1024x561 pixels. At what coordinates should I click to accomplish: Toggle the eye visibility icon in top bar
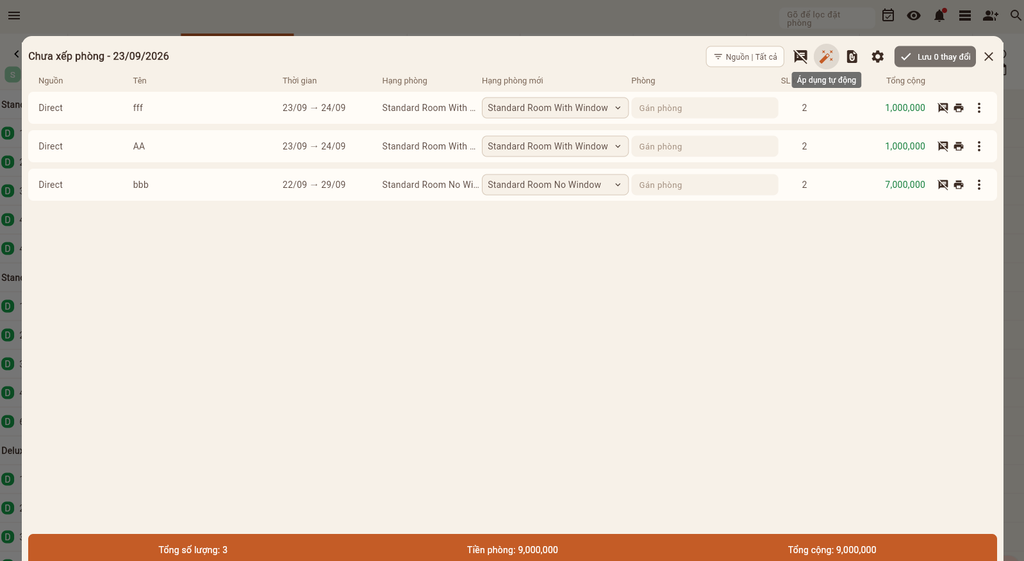914,16
